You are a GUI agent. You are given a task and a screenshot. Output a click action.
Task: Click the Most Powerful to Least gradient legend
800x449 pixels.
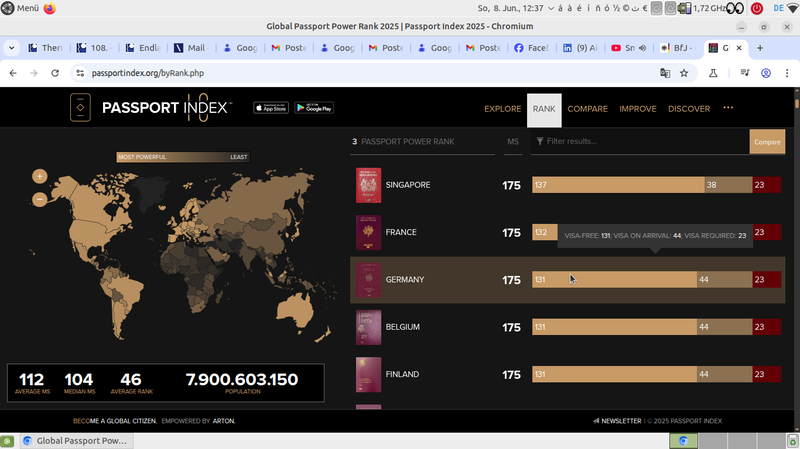183,157
